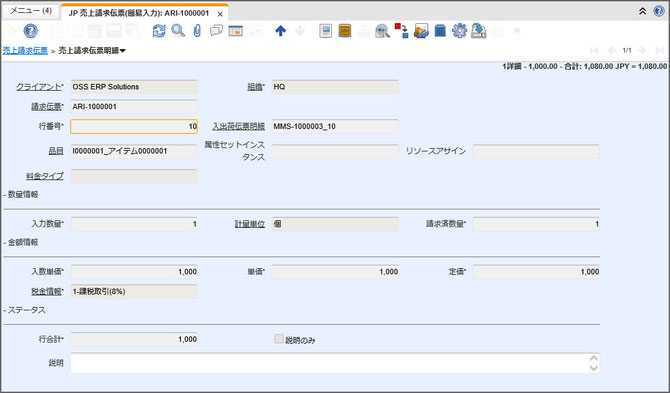The height and width of the screenshot is (393, 670).
Task: Open the Chat speech-bubble tool
Action: point(217,31)
